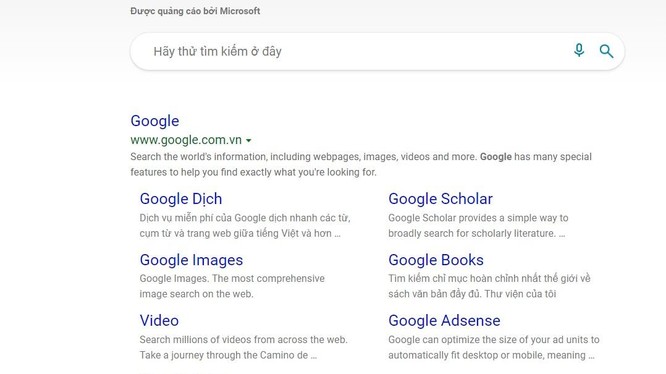
Task: Click the text 'Google Scholar provides a simple way to'
Action: (478, 218)
